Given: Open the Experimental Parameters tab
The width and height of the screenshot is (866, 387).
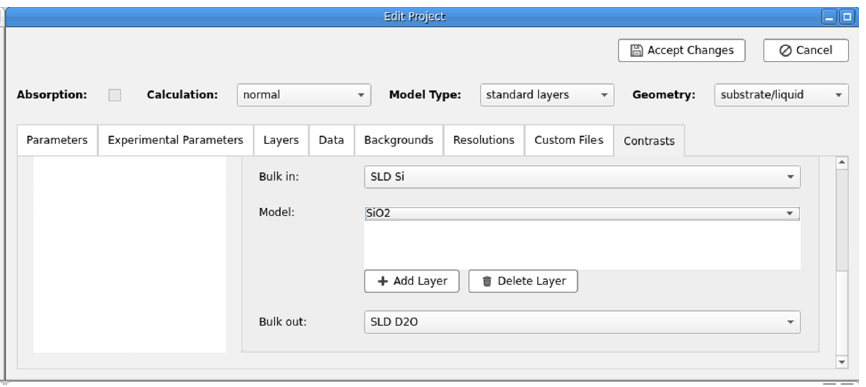Looking at the screenshot, I should [x=176, y=140].
